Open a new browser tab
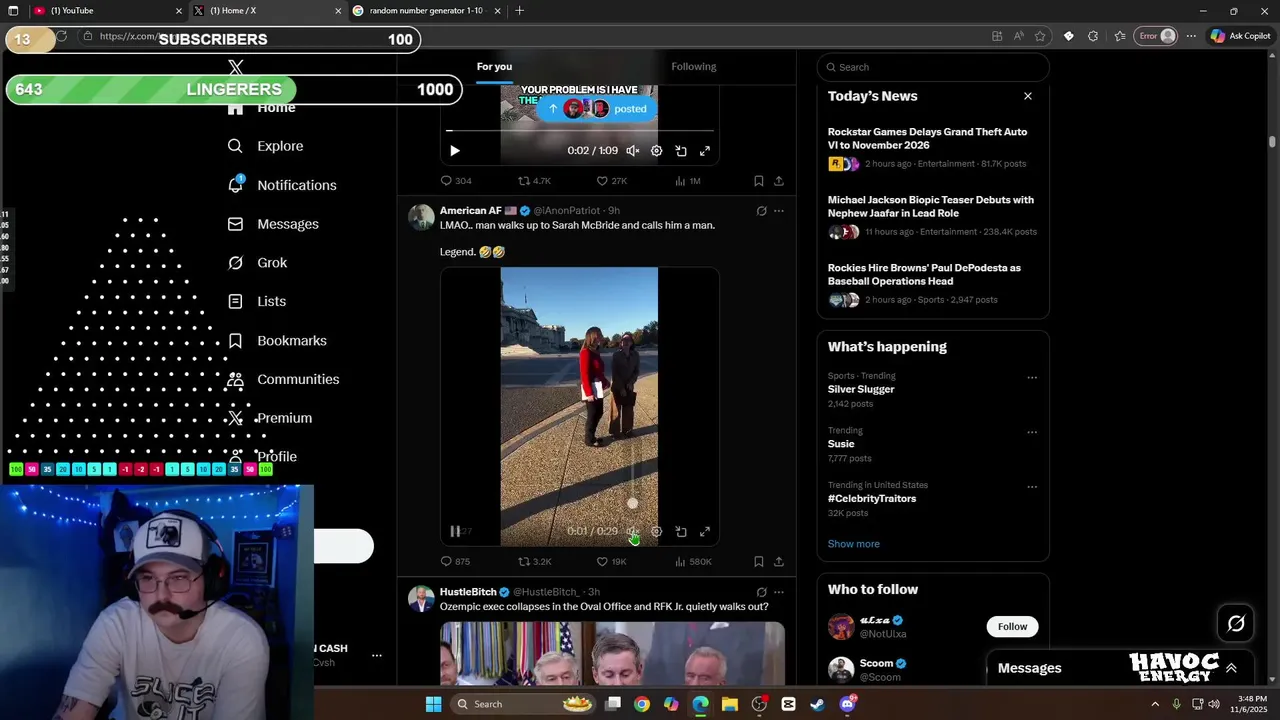This screenshot has height=720, width=1280. coord(519,11)
